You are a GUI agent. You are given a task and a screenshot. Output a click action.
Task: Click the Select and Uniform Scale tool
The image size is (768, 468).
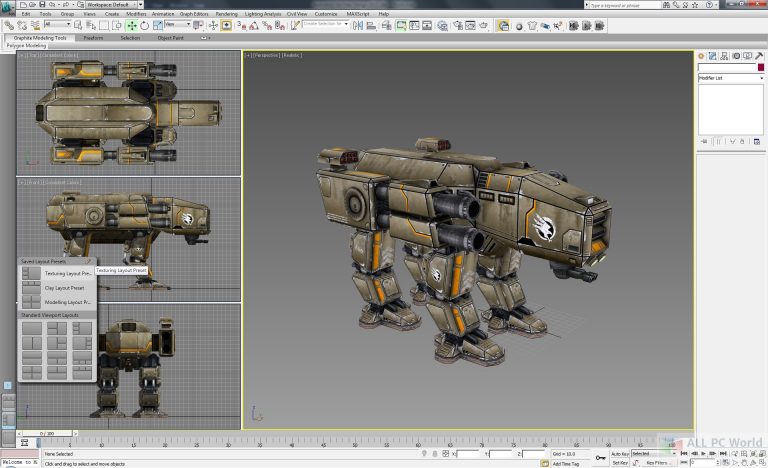pyautogui.click(x=155, y=25)
